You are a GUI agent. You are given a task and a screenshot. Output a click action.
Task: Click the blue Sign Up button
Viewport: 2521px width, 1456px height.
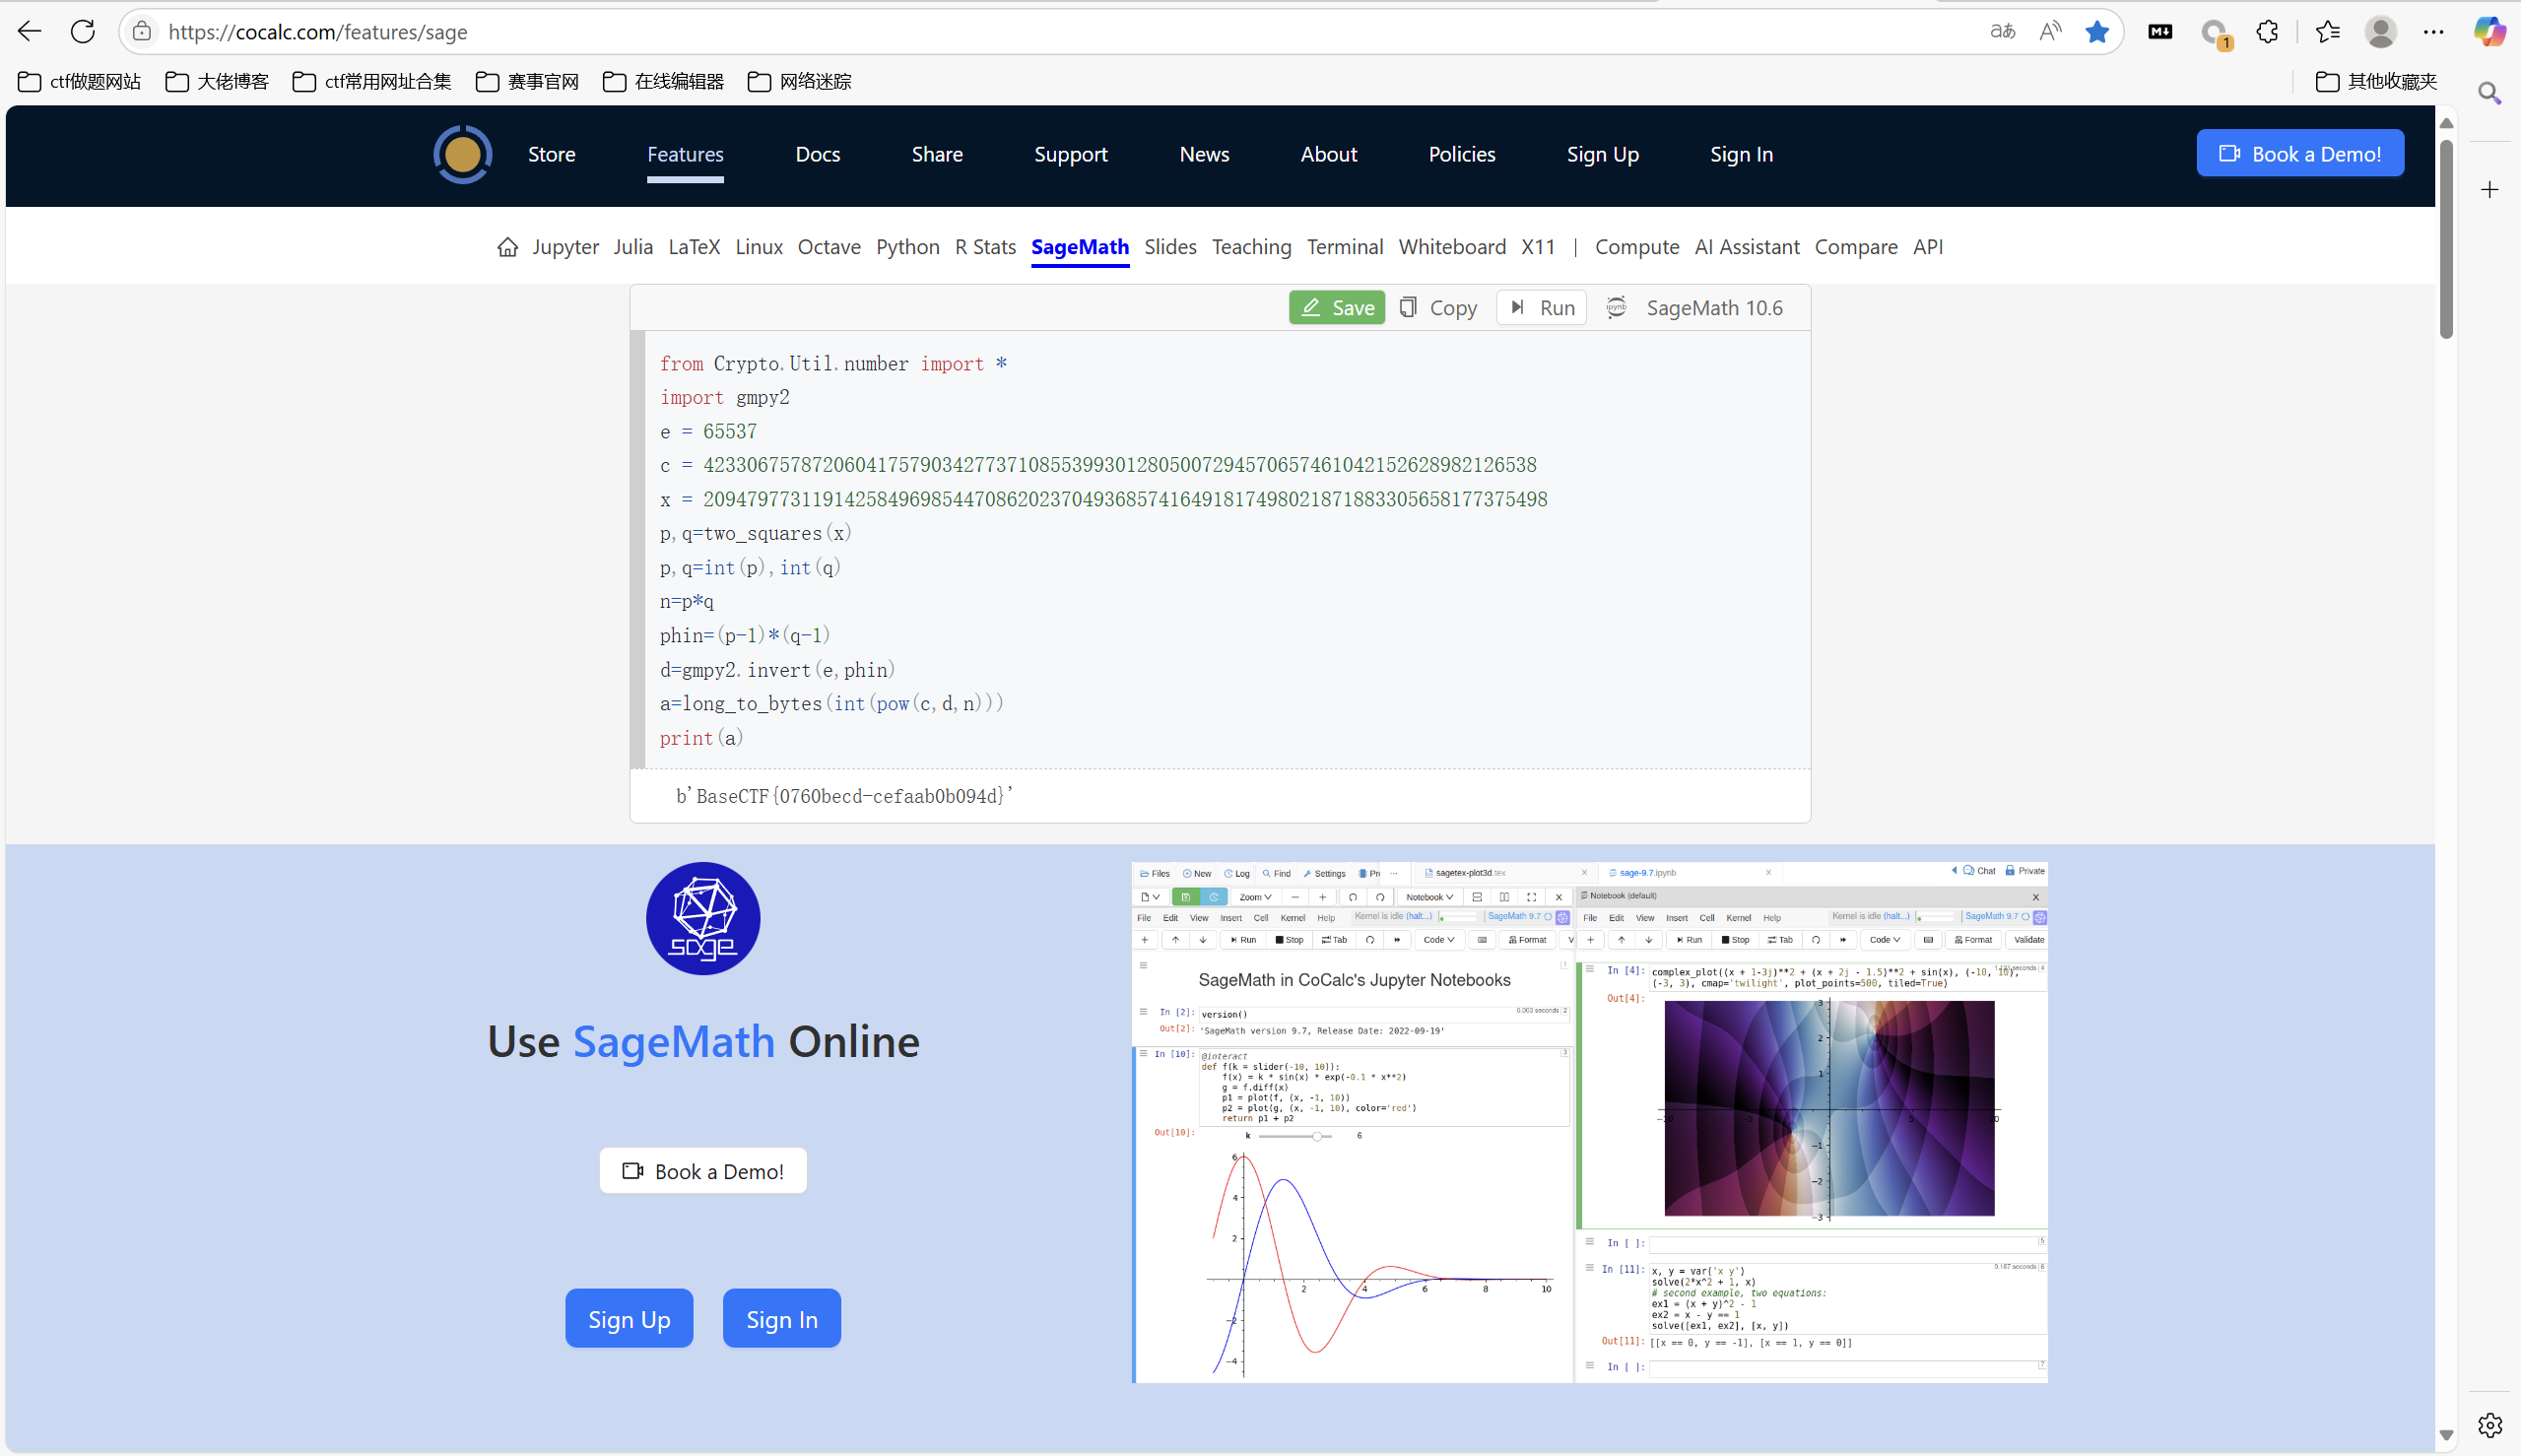(629, 1318)
